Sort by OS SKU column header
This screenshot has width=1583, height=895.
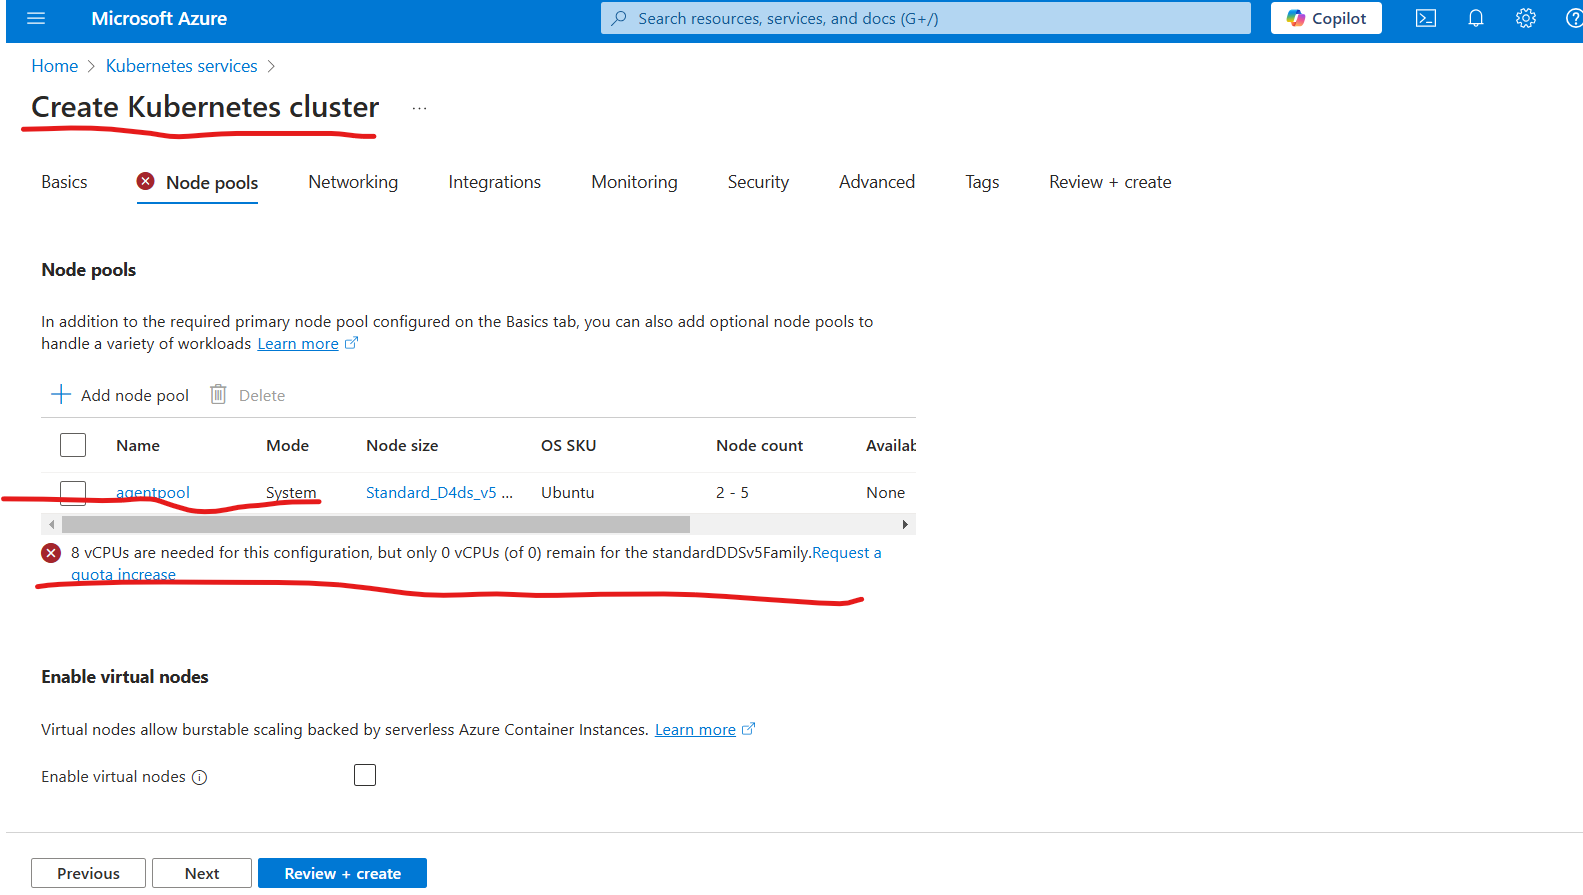[568, 446]
